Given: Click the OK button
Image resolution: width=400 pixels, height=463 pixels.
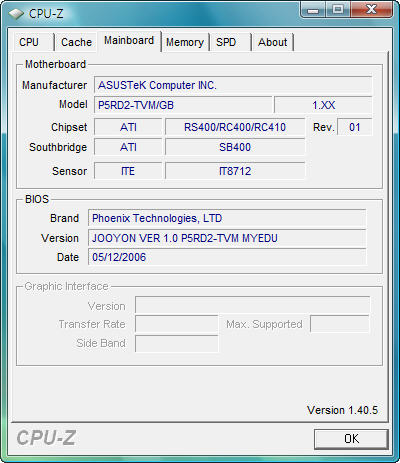Looking at the screenshot, I should pyautogui.click(x=351, y=439).
